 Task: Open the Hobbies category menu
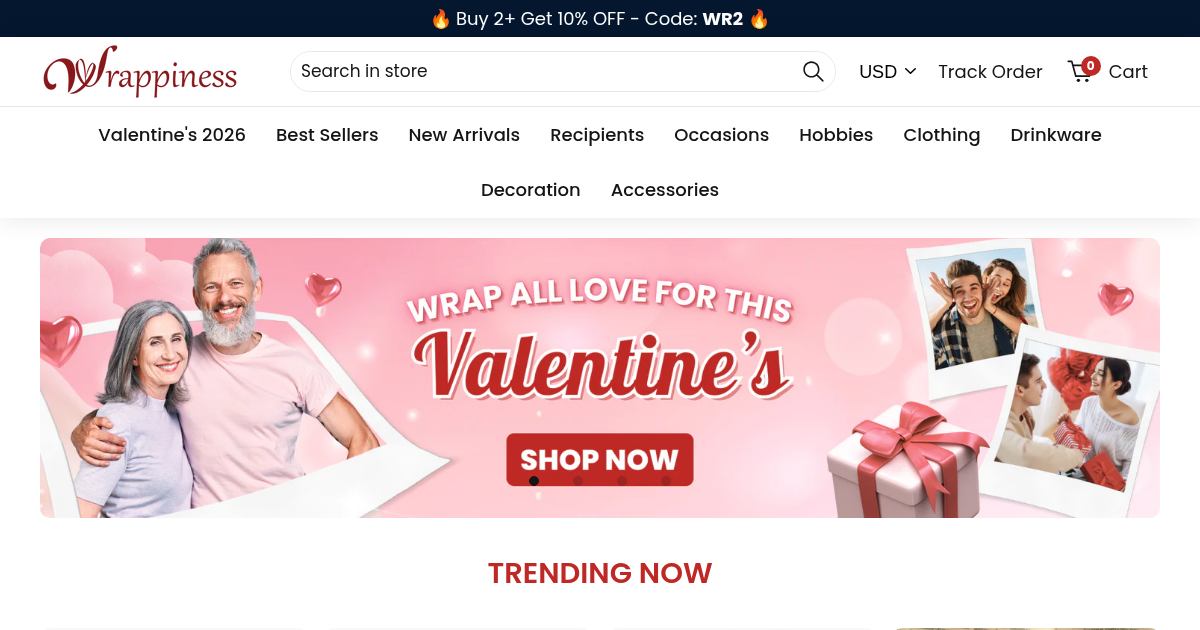click(x=836, y=135)
